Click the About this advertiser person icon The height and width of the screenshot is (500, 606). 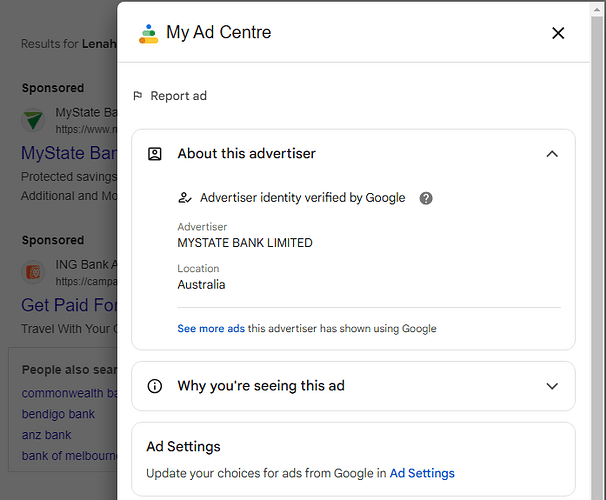155,154
